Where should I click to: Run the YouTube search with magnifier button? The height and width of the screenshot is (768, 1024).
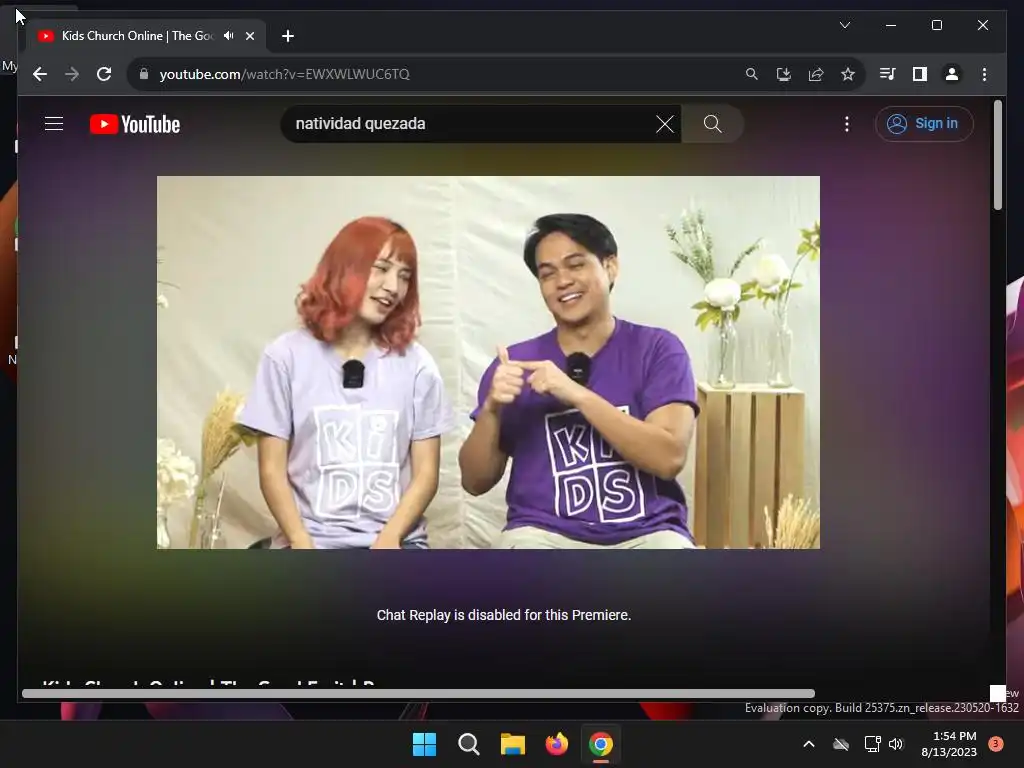(712, 123)
